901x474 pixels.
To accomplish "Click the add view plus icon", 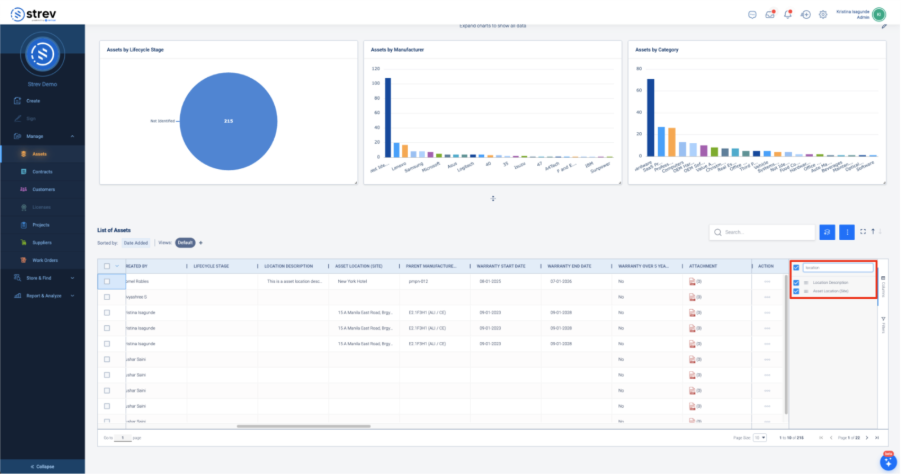I will [201, 242].
